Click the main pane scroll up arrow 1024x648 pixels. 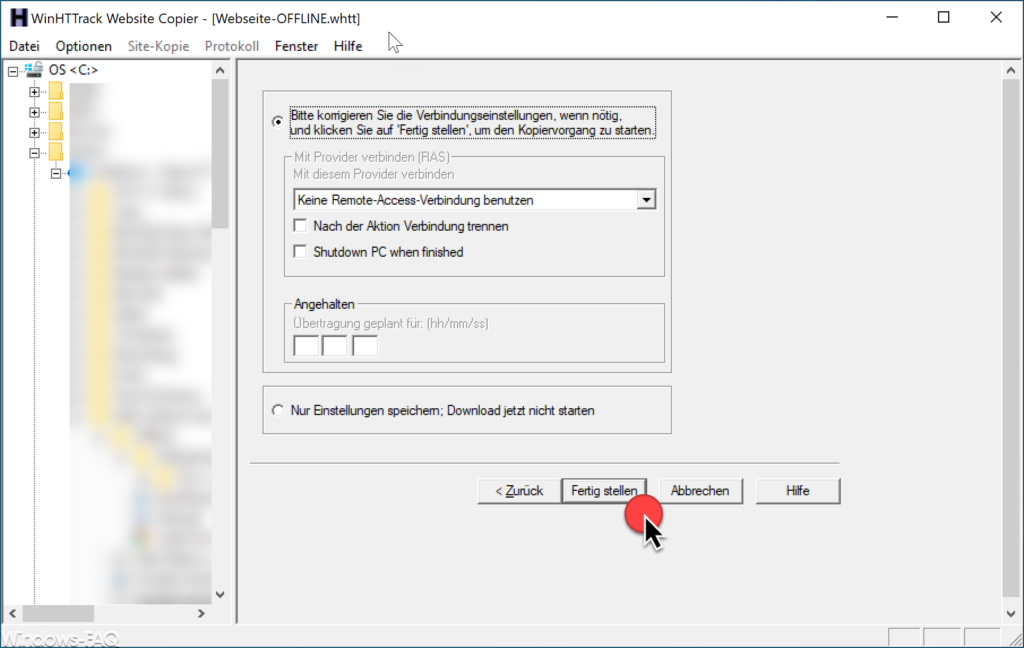tap(1011, 70)
